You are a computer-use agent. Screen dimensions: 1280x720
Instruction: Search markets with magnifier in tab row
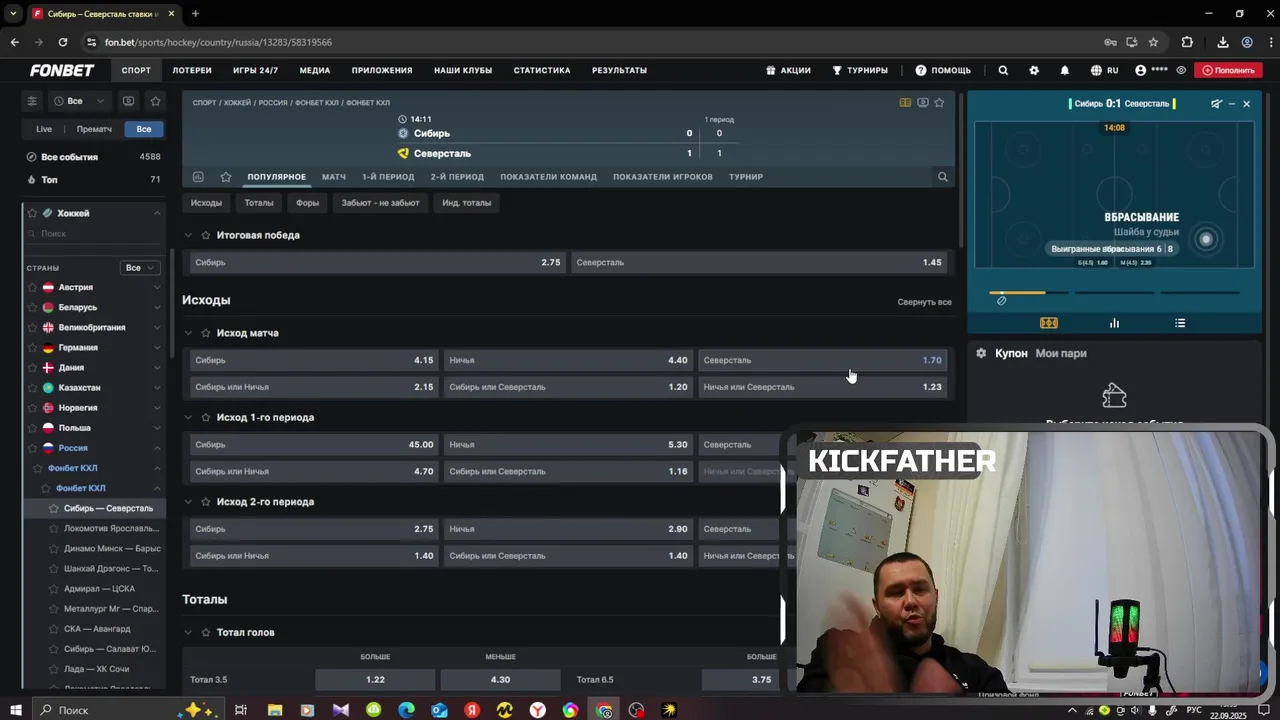pyautogui.click(x=942, y=177)
